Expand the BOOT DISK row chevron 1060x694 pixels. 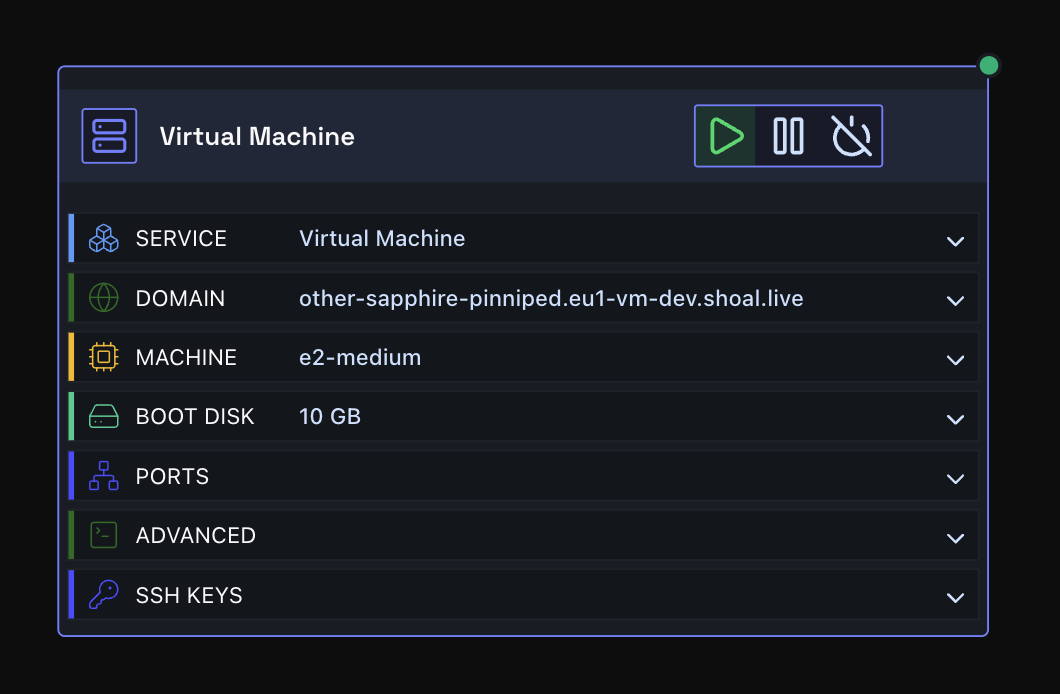(955, 420)
